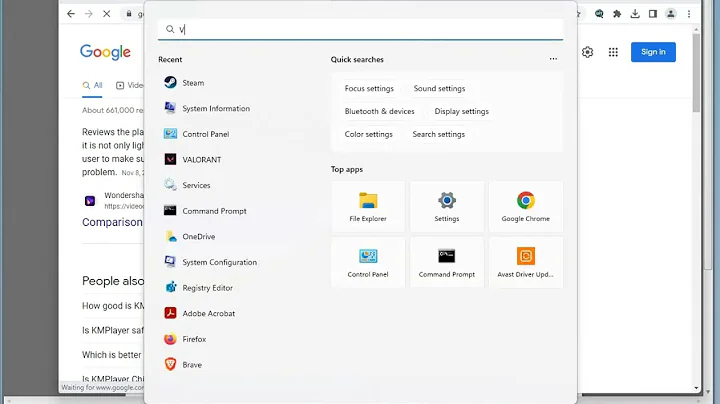This screenshot has width=720, height=404.
Task: Click the Google logo
Action: 105,52
